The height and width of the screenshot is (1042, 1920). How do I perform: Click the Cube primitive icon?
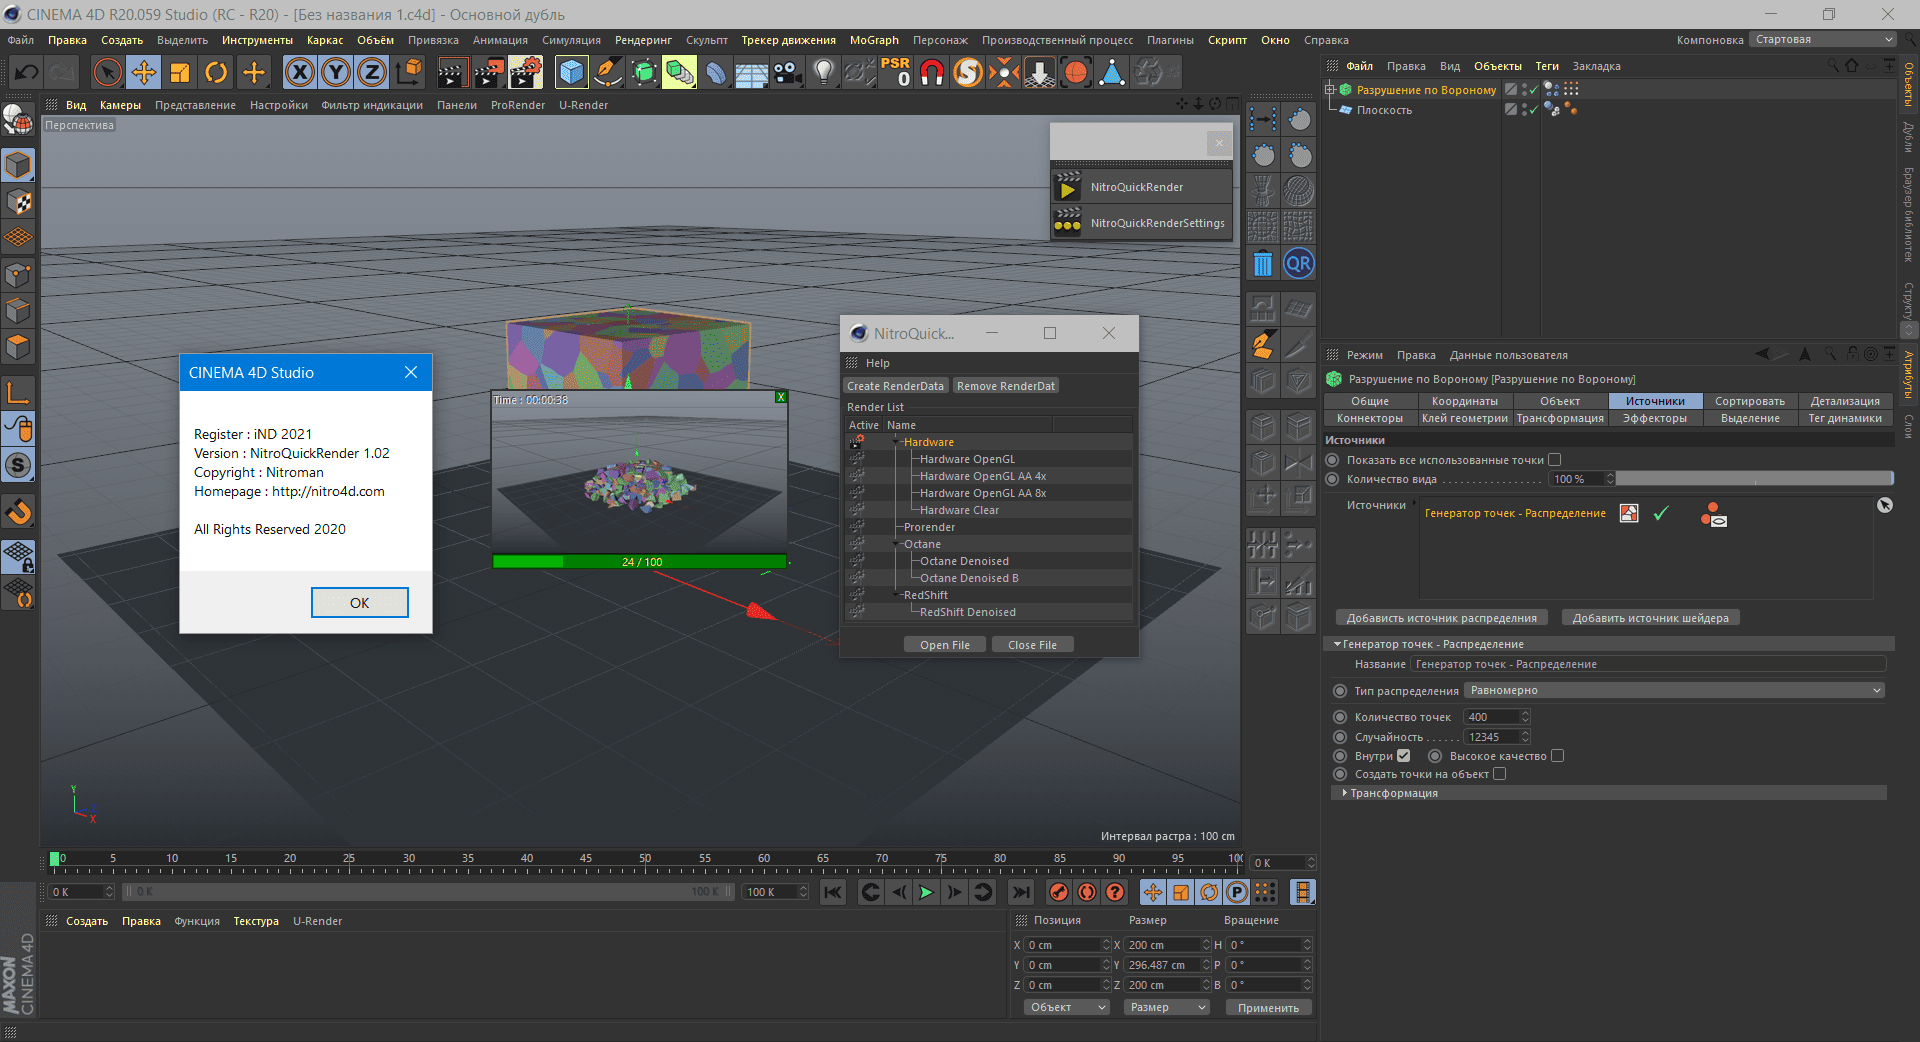point(572,72)
